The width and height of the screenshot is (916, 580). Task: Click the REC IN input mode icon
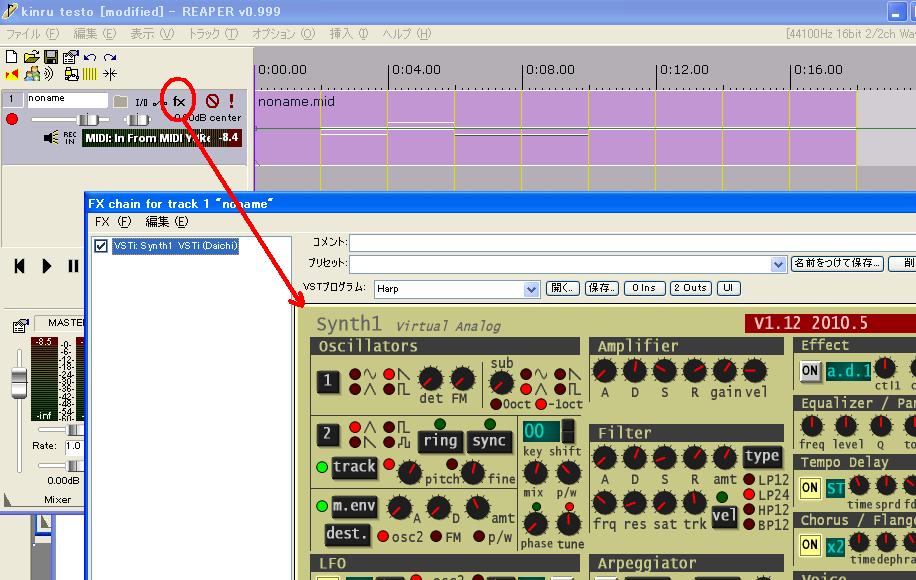(x=70, y=138)
